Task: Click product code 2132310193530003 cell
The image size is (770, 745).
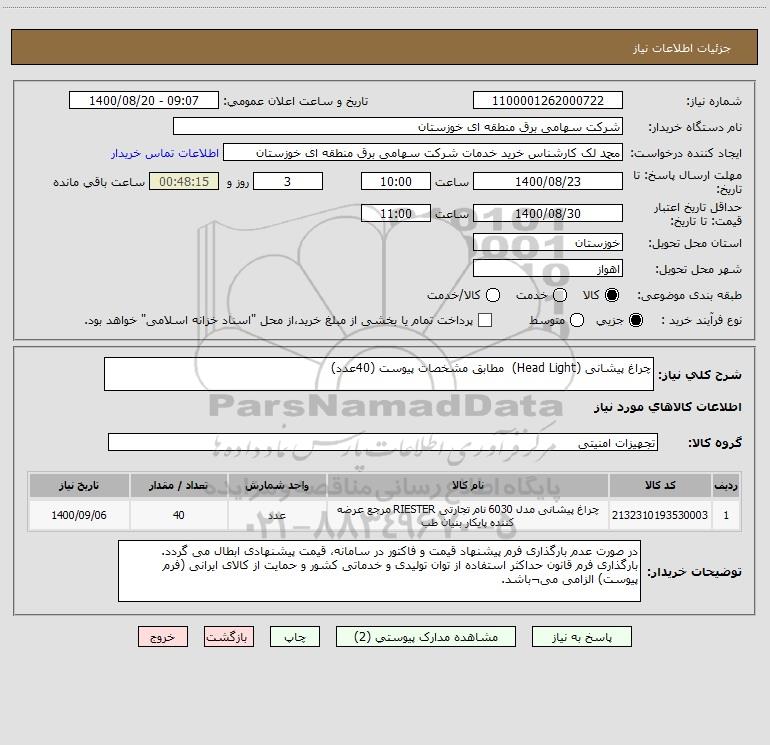Action: pos(660,515)
